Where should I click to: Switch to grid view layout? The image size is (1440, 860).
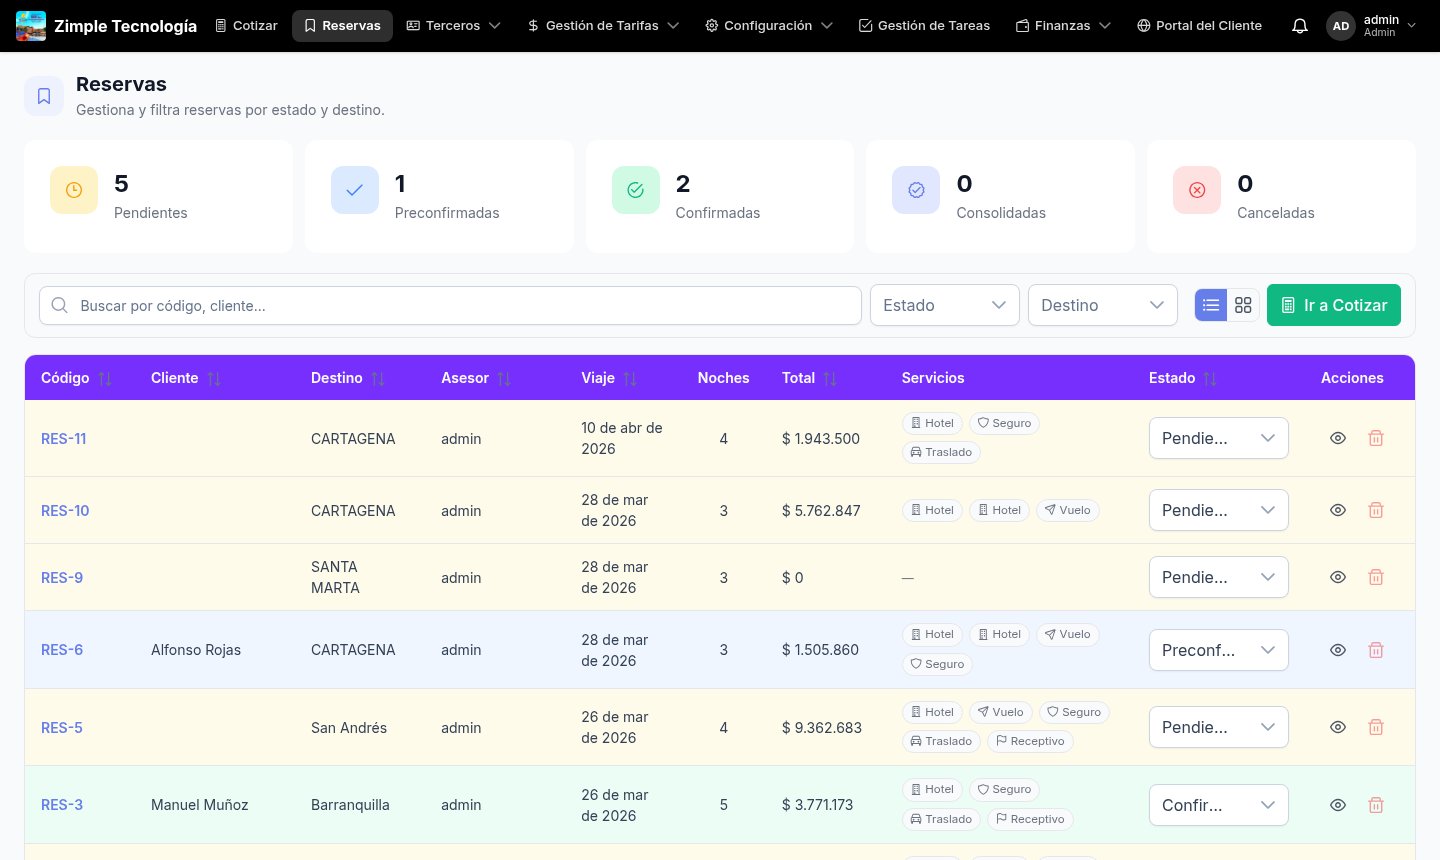tap(1243, 305)
